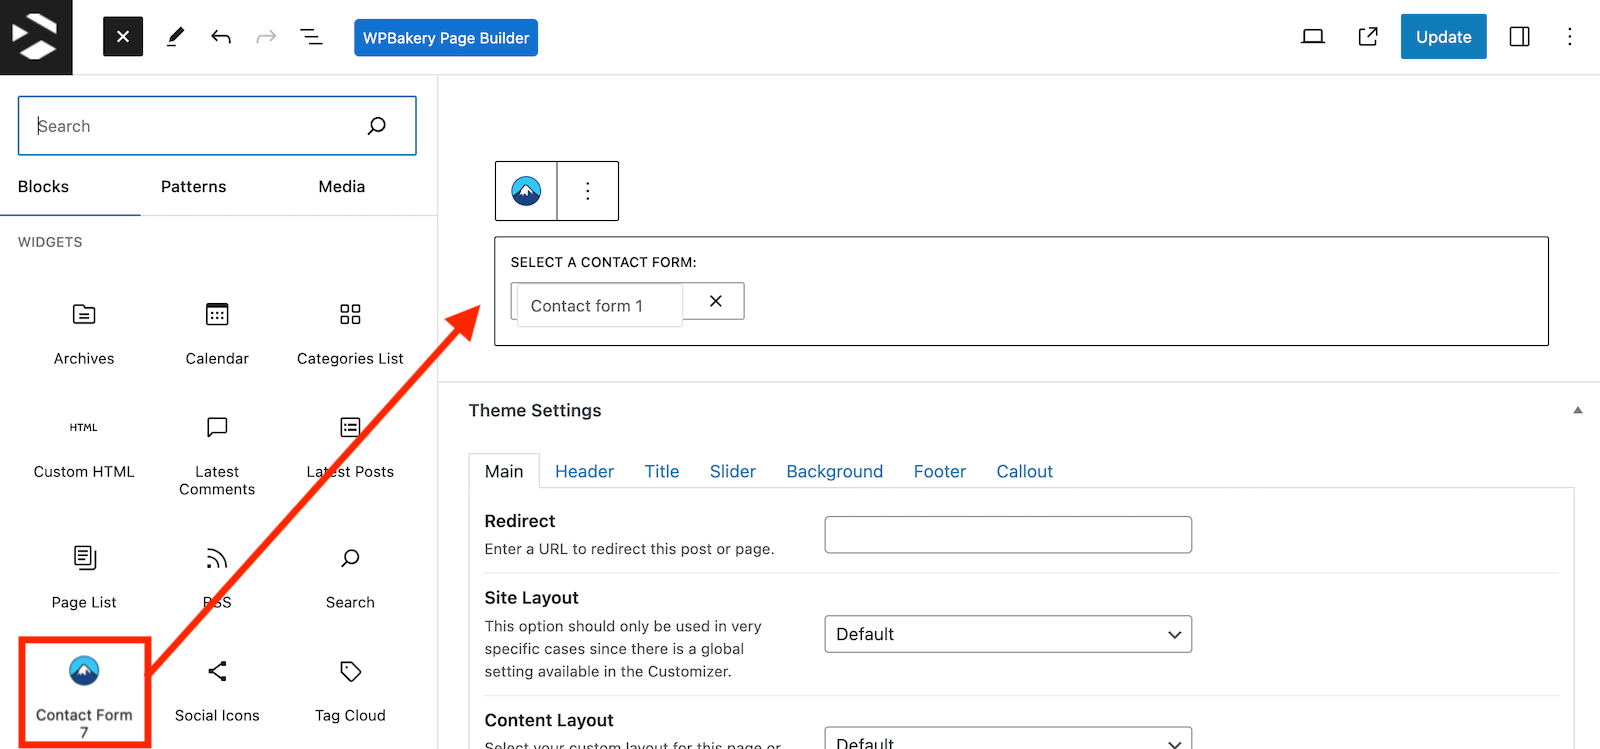Switch to Blocks tab
The image size is (1600, 749).
point(43,187)
